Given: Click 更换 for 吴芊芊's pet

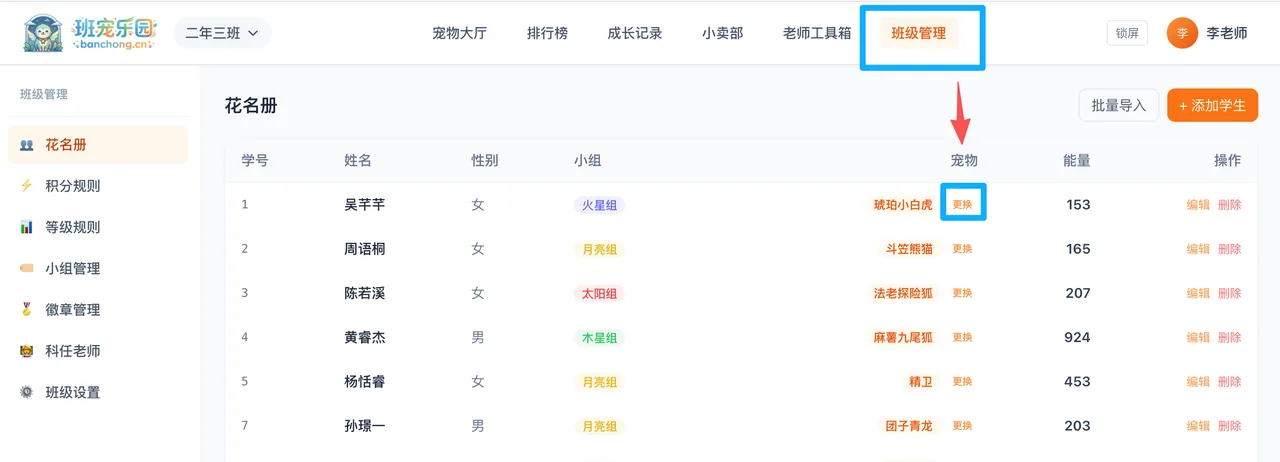Looking at the screenshot, I should point(962,205).
